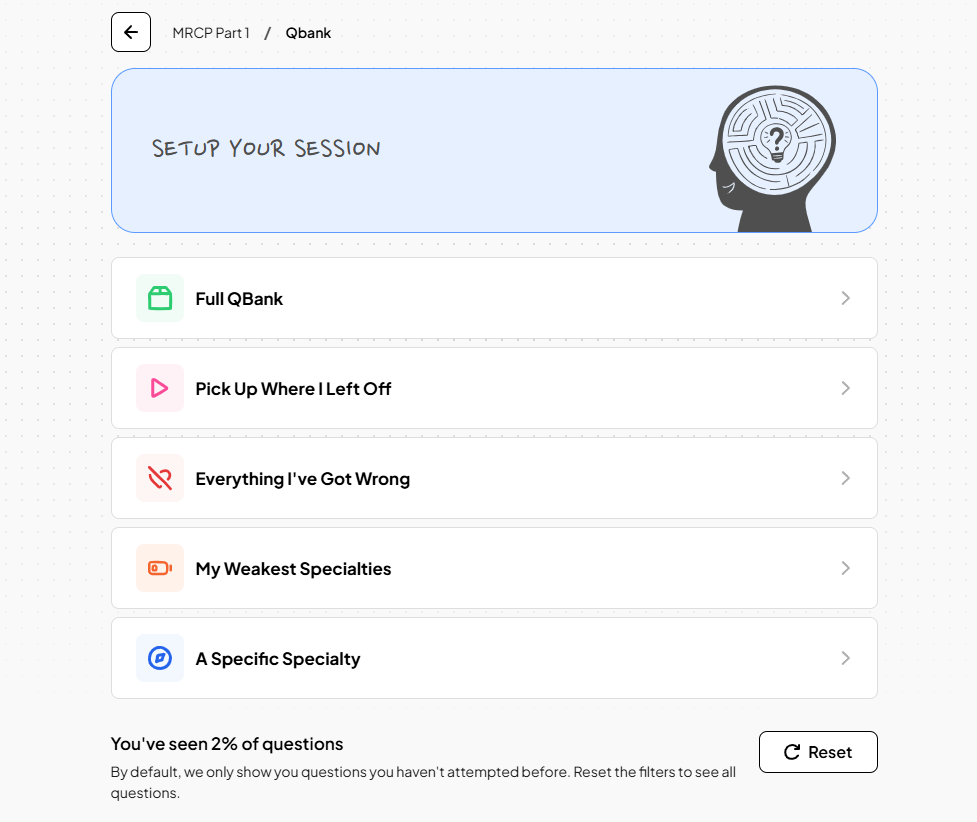Go to MRCP Part 1 breadcrumb
This screenshot has height=822, width=977.
click(211, 33)
